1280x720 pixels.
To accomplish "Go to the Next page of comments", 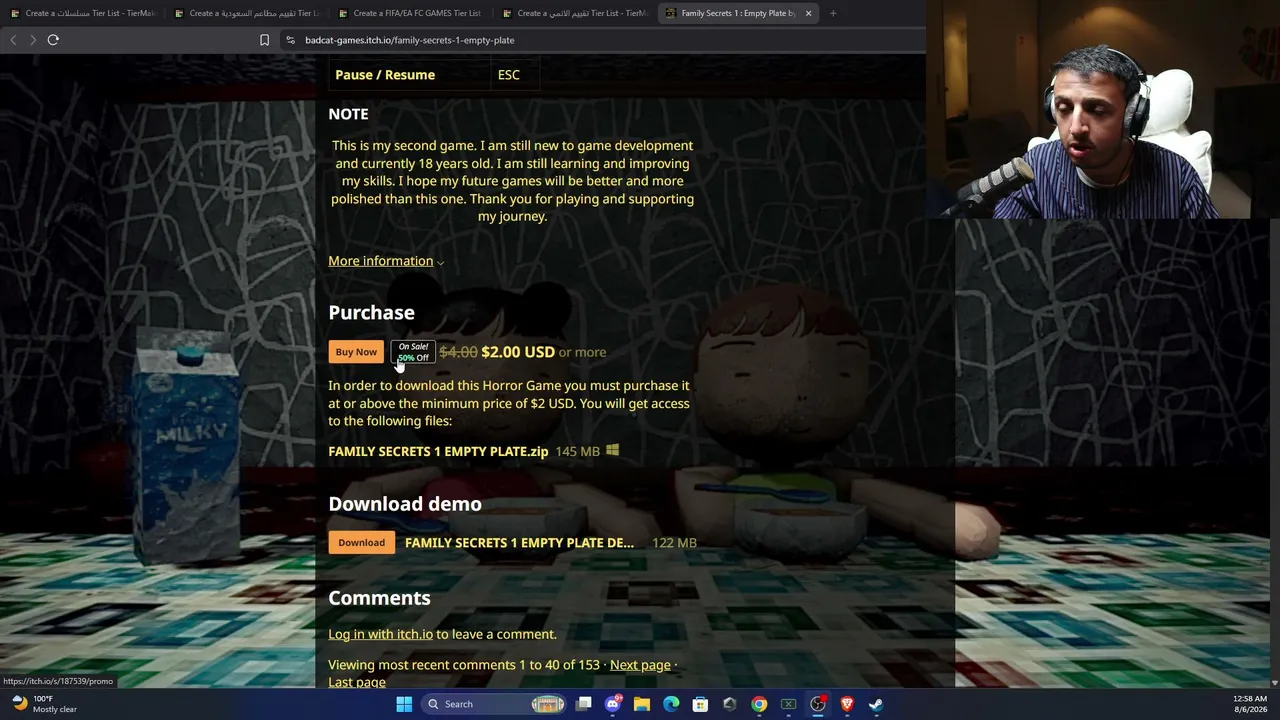I will click(640, 665).
